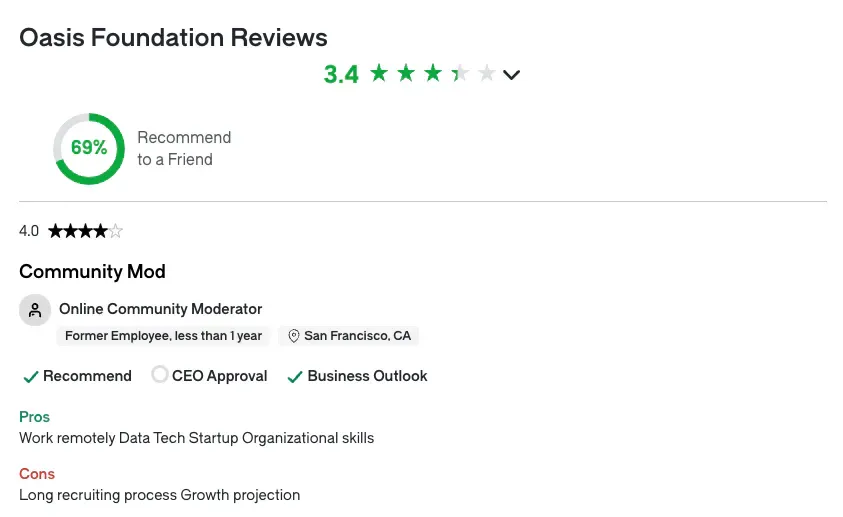Click the Online Community Moderator job title
Image resolution: width=843 pixels, height=517 pixels.
pyautogui.click(x=160, y=309)
